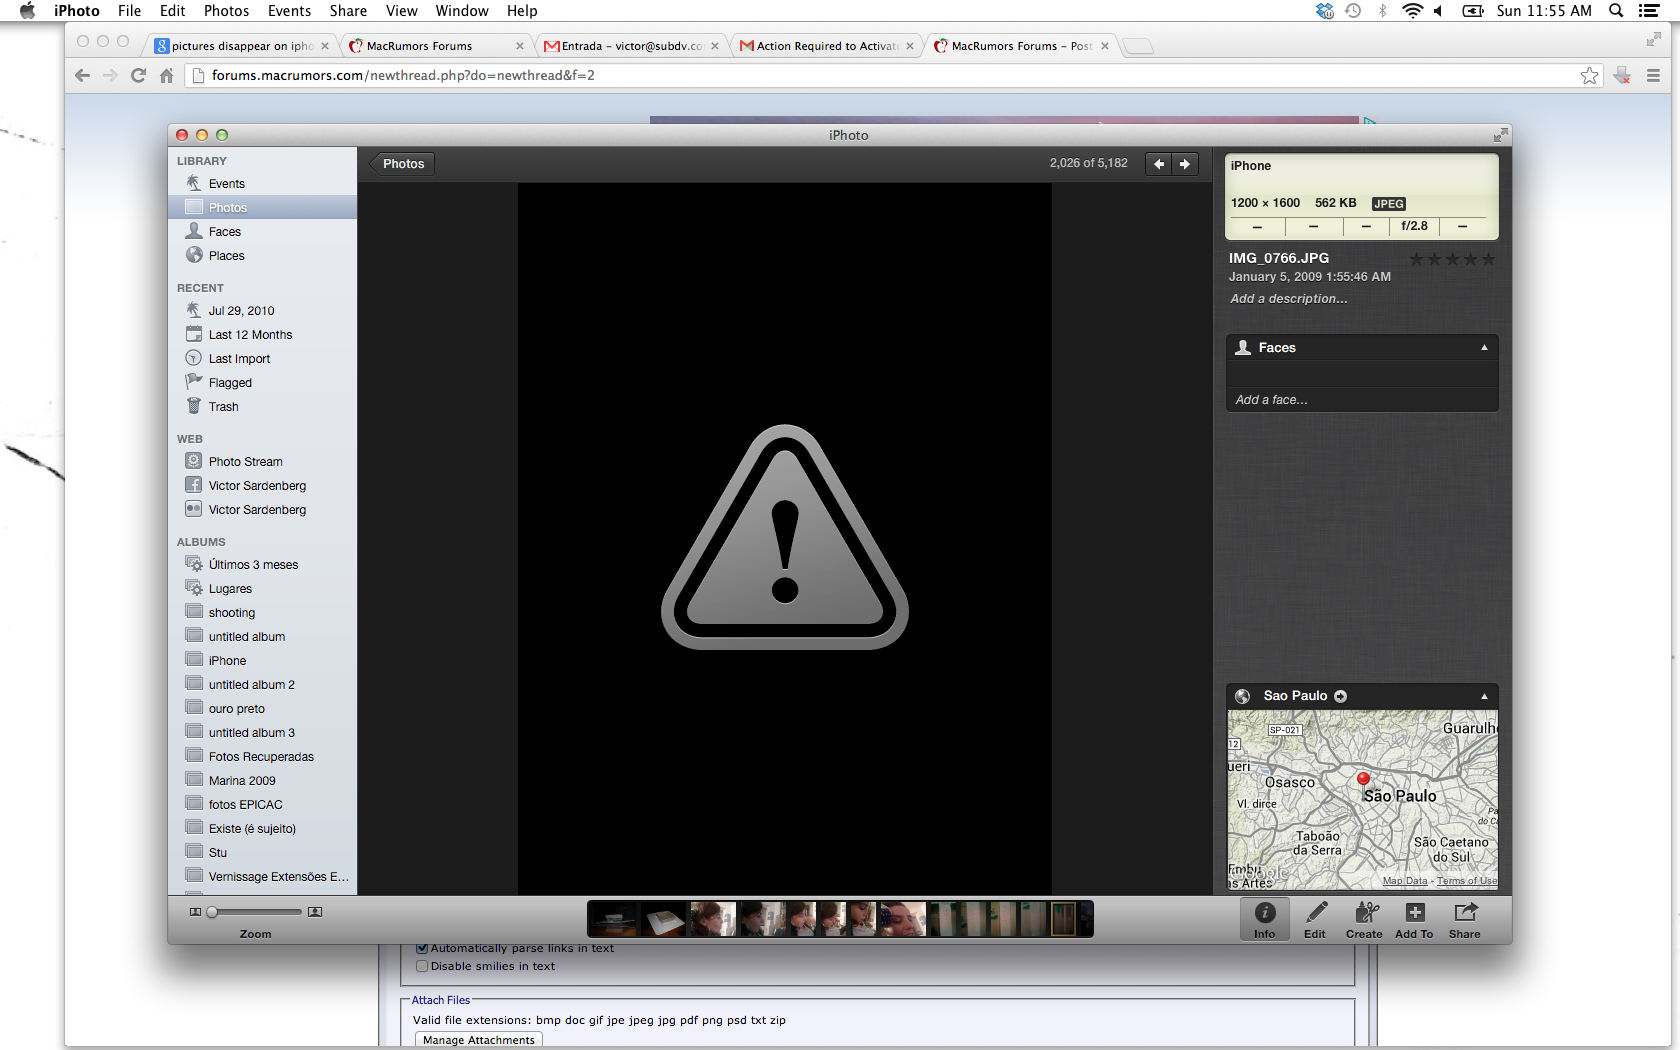The image size is (1680, 1050).
Task: Click the large-size icon by Zoom slider
Action: (315, 912)
